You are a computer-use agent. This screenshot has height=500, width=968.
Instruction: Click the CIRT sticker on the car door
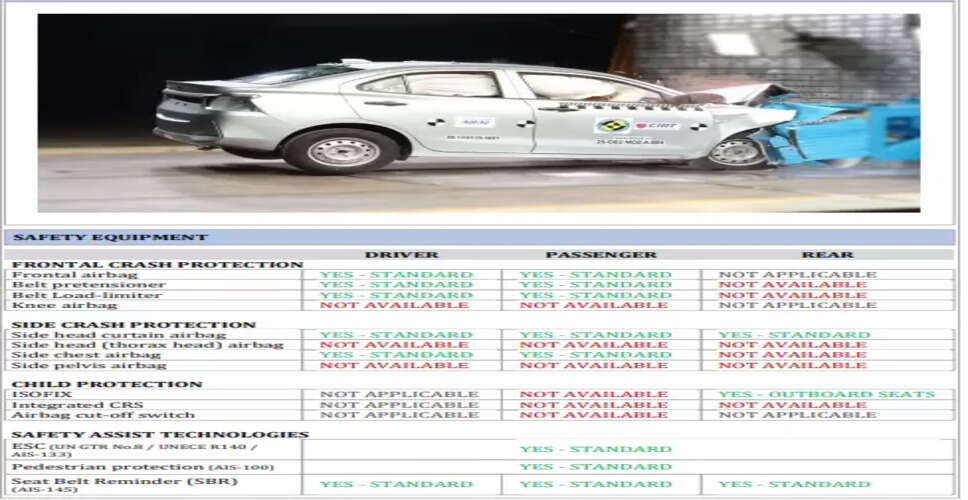point(655,125)
